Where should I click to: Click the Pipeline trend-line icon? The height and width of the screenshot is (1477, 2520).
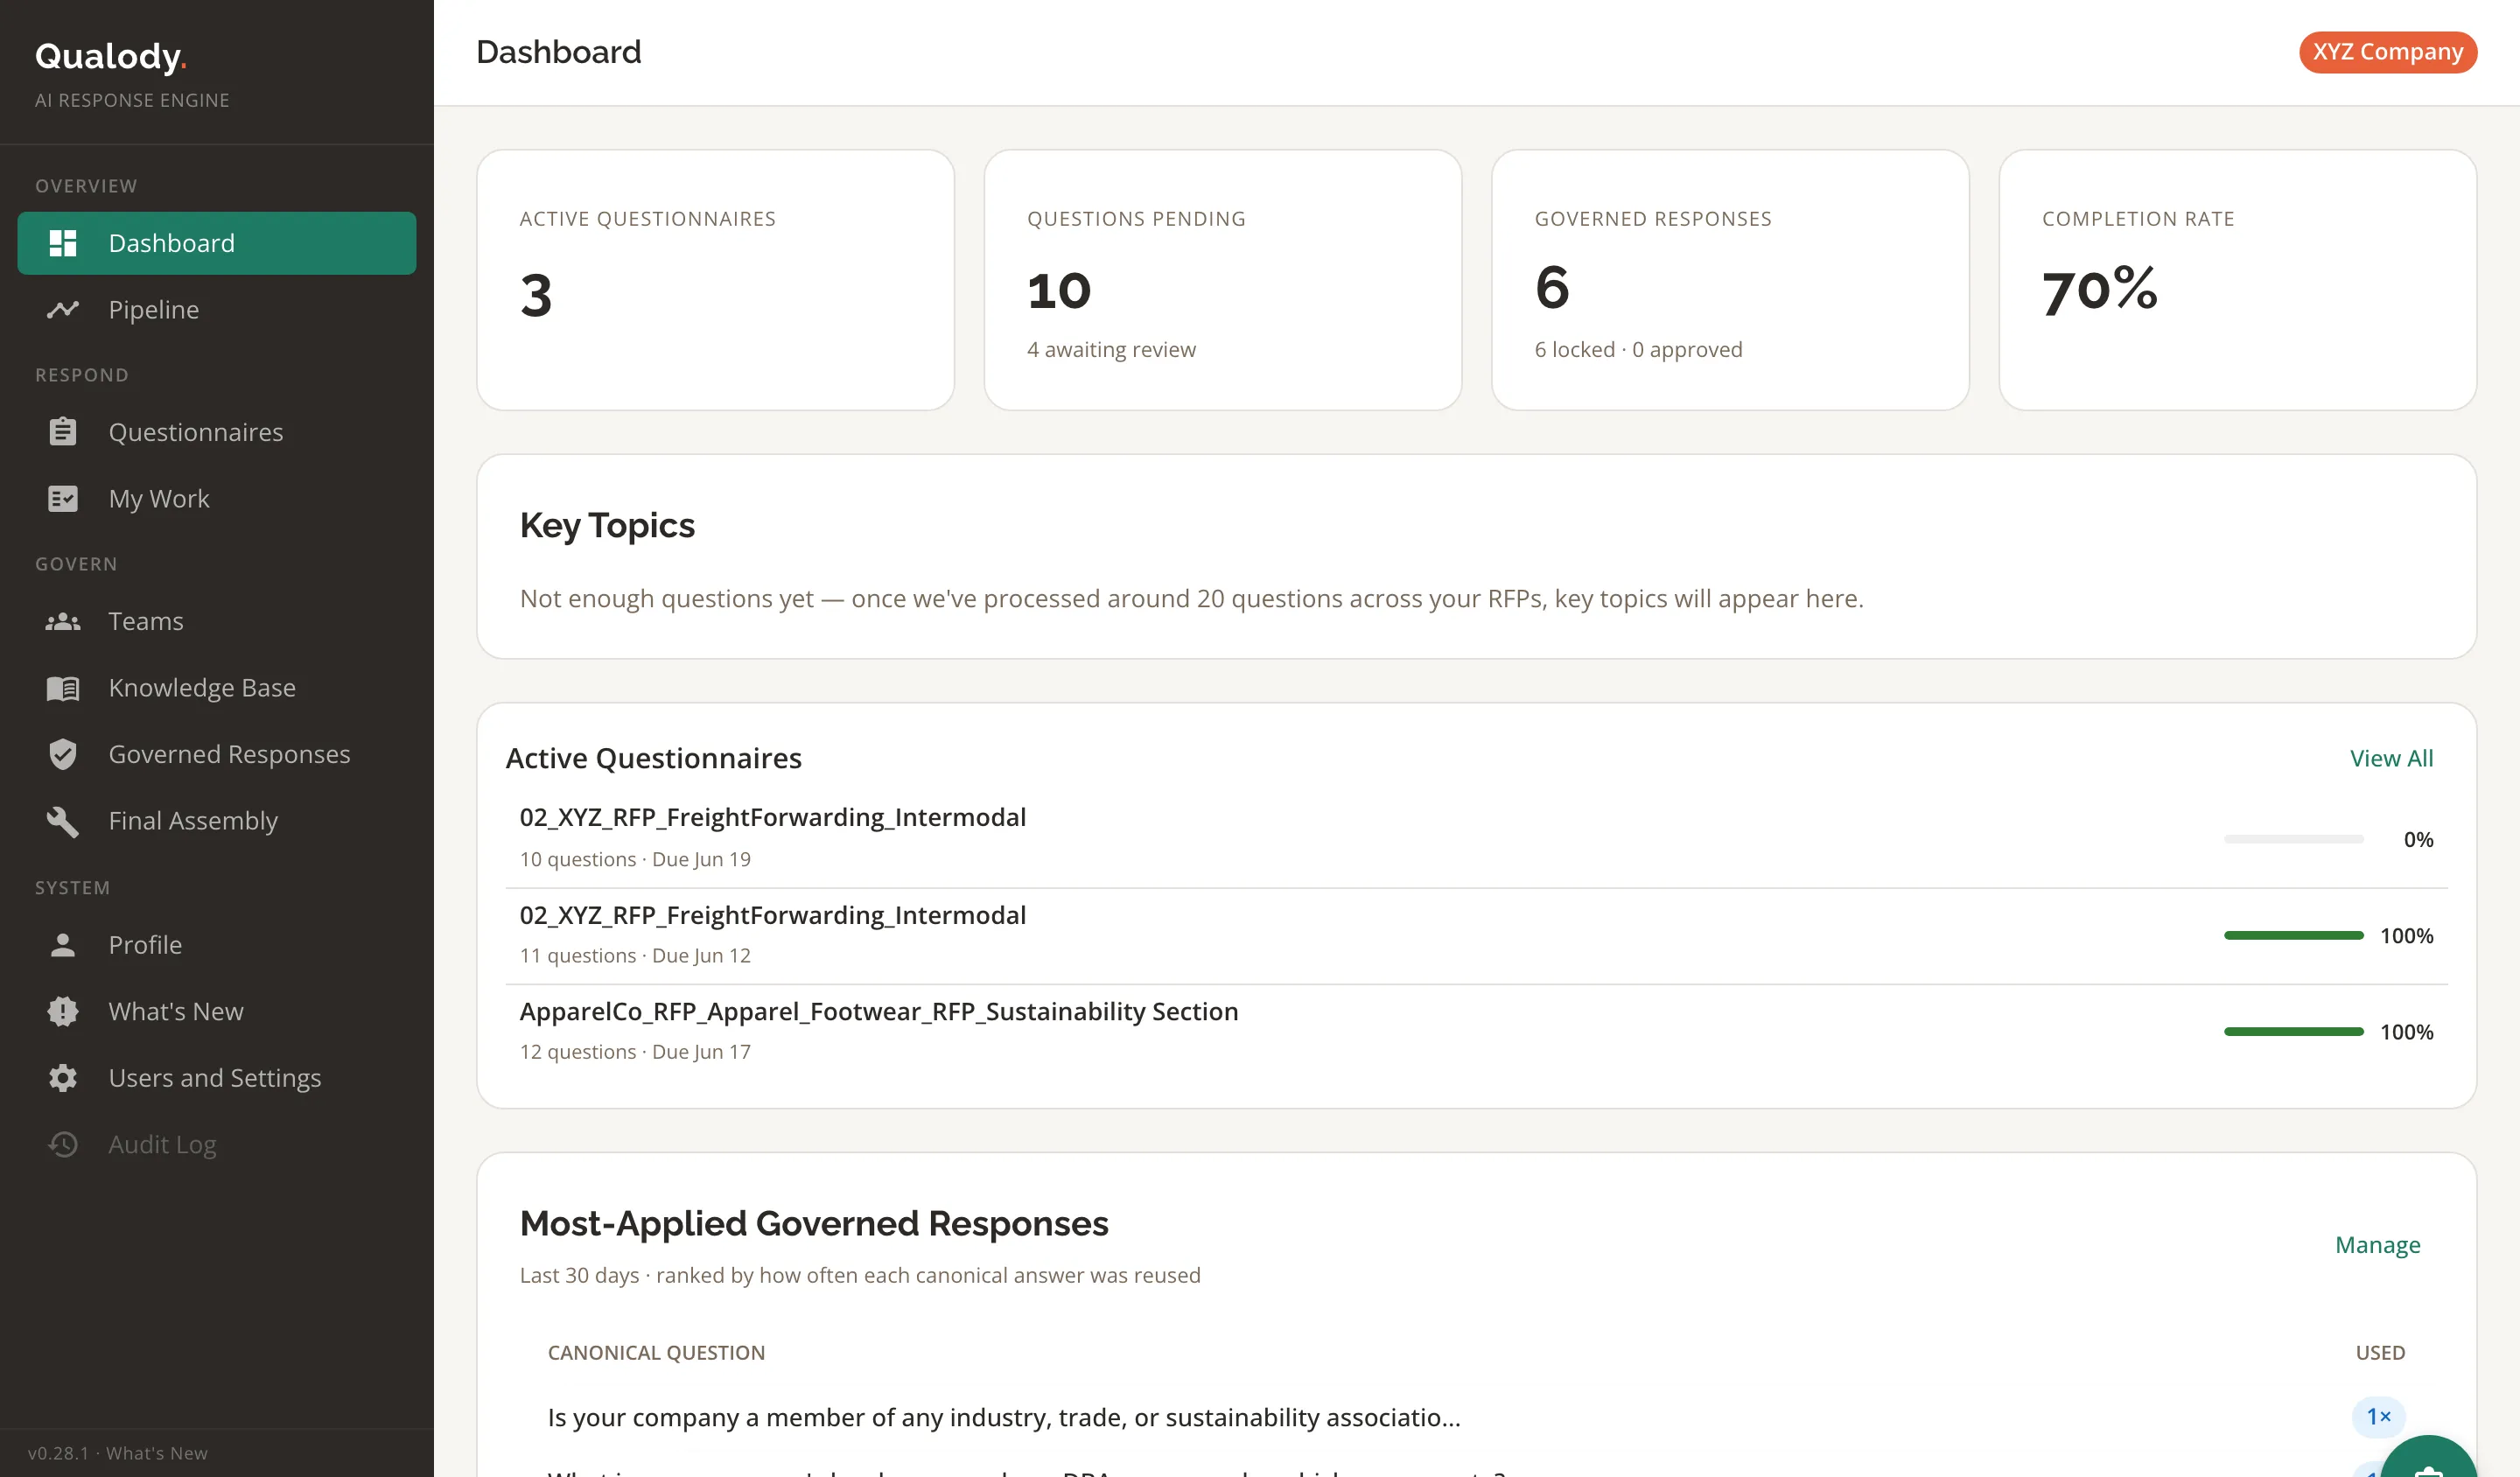click(x=63, y=310)
